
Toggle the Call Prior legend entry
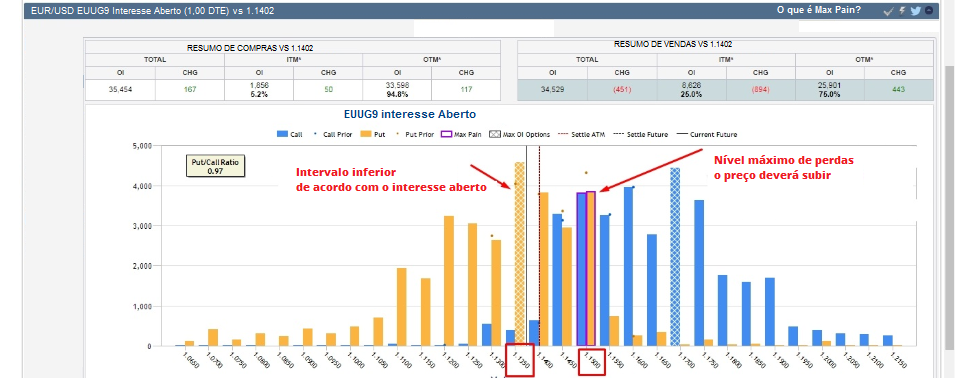[x=334, y=134]
